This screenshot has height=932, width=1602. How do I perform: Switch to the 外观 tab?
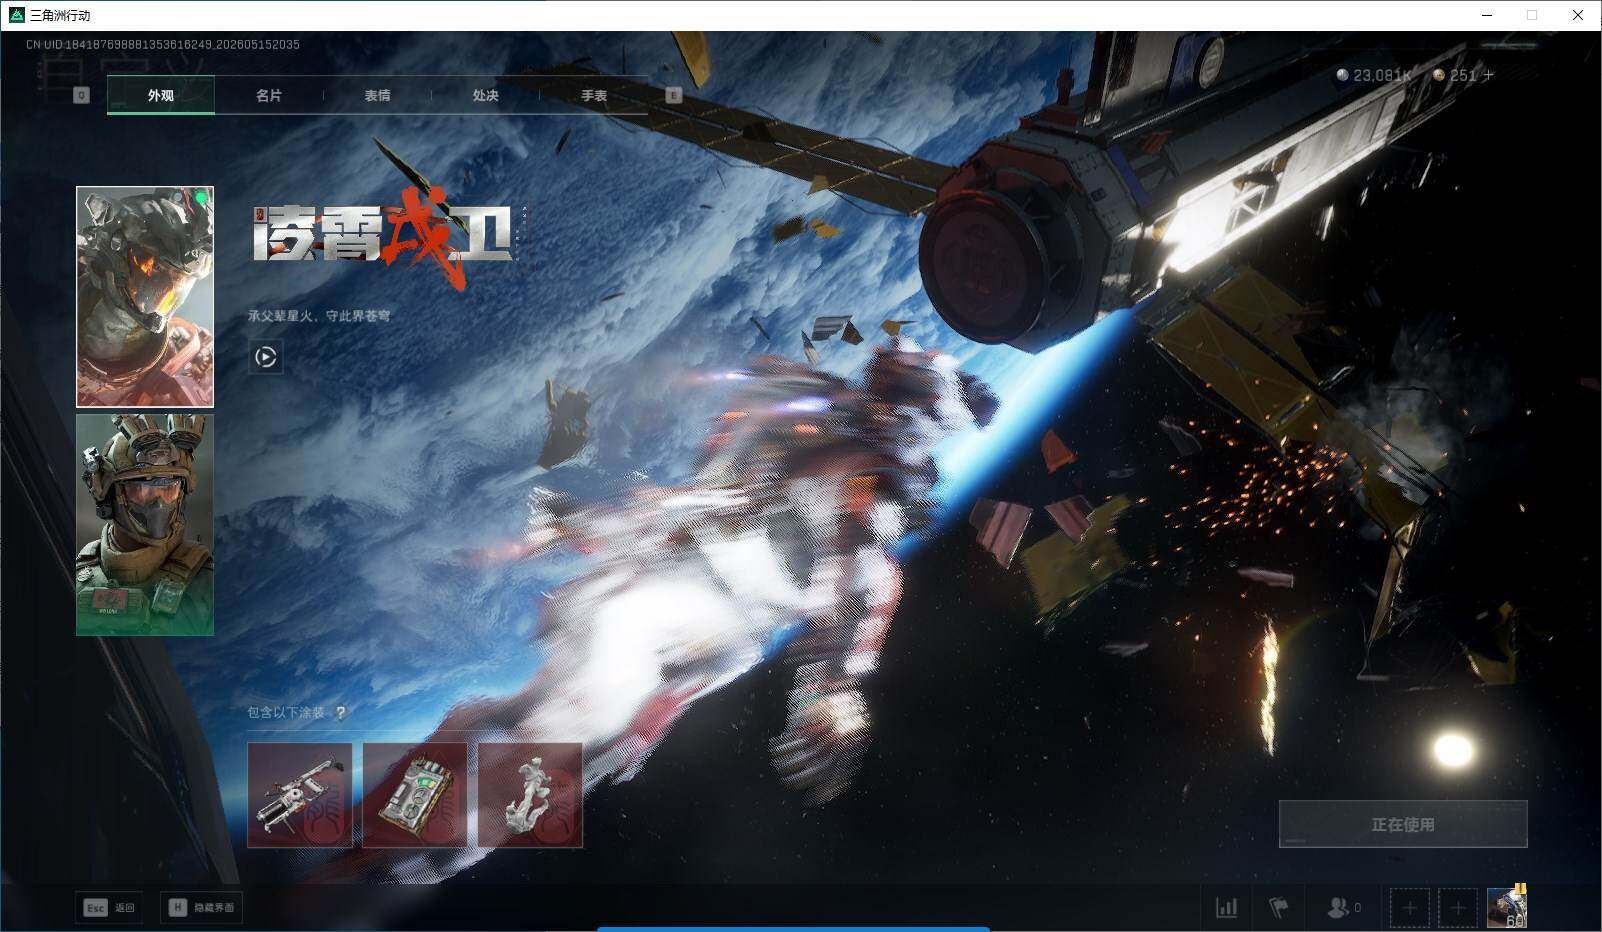(x=161, y=95)
